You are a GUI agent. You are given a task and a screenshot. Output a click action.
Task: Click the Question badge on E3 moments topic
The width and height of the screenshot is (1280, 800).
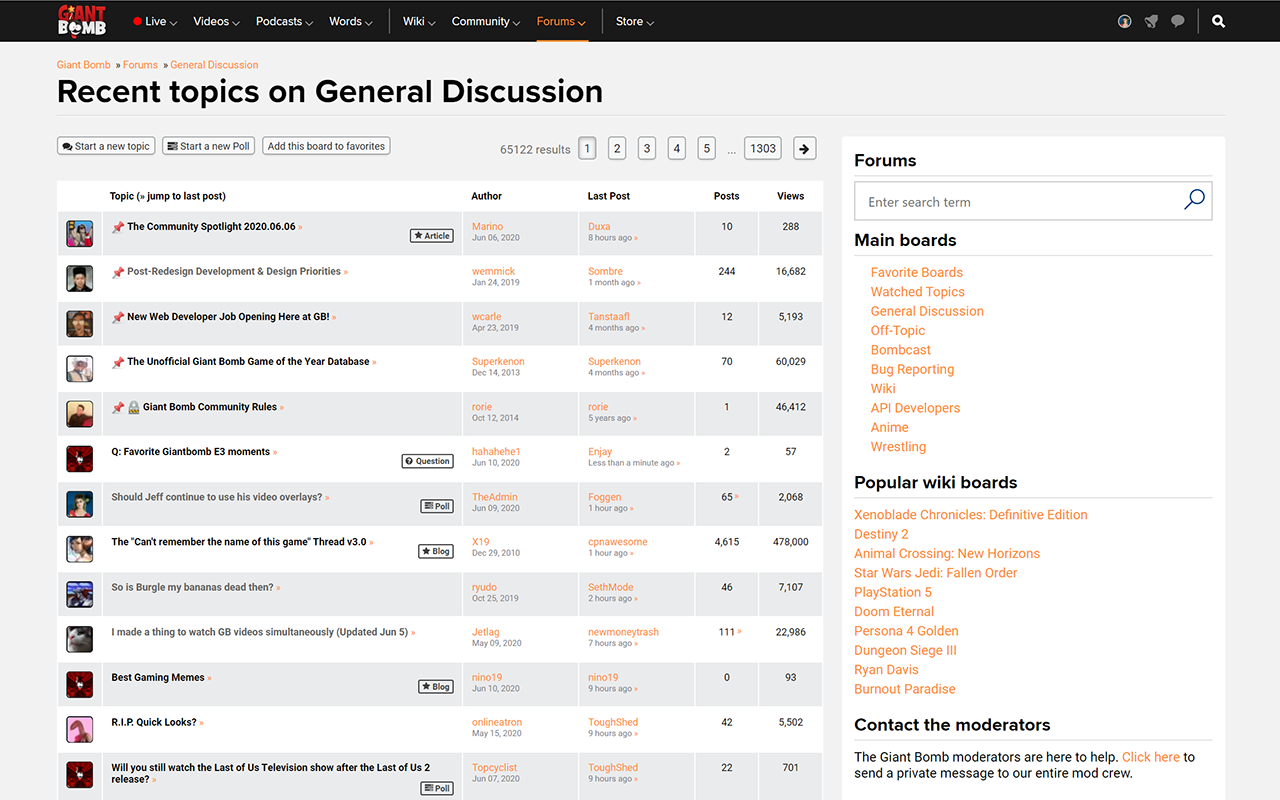point(428,461)
